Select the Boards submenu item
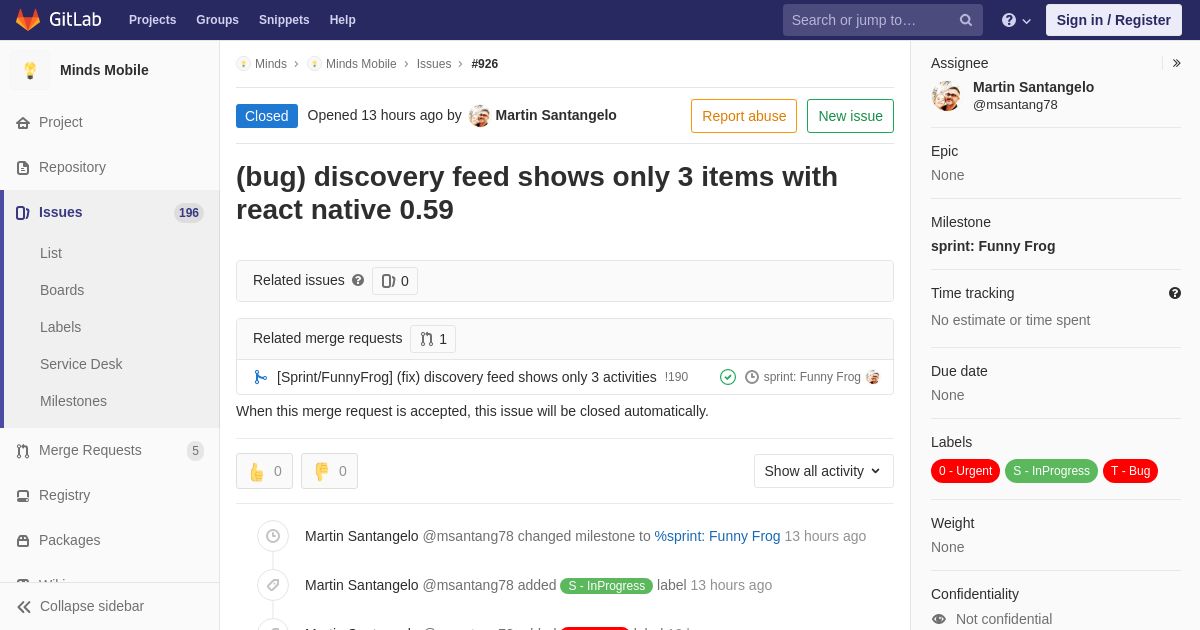 tap(62, 290)
